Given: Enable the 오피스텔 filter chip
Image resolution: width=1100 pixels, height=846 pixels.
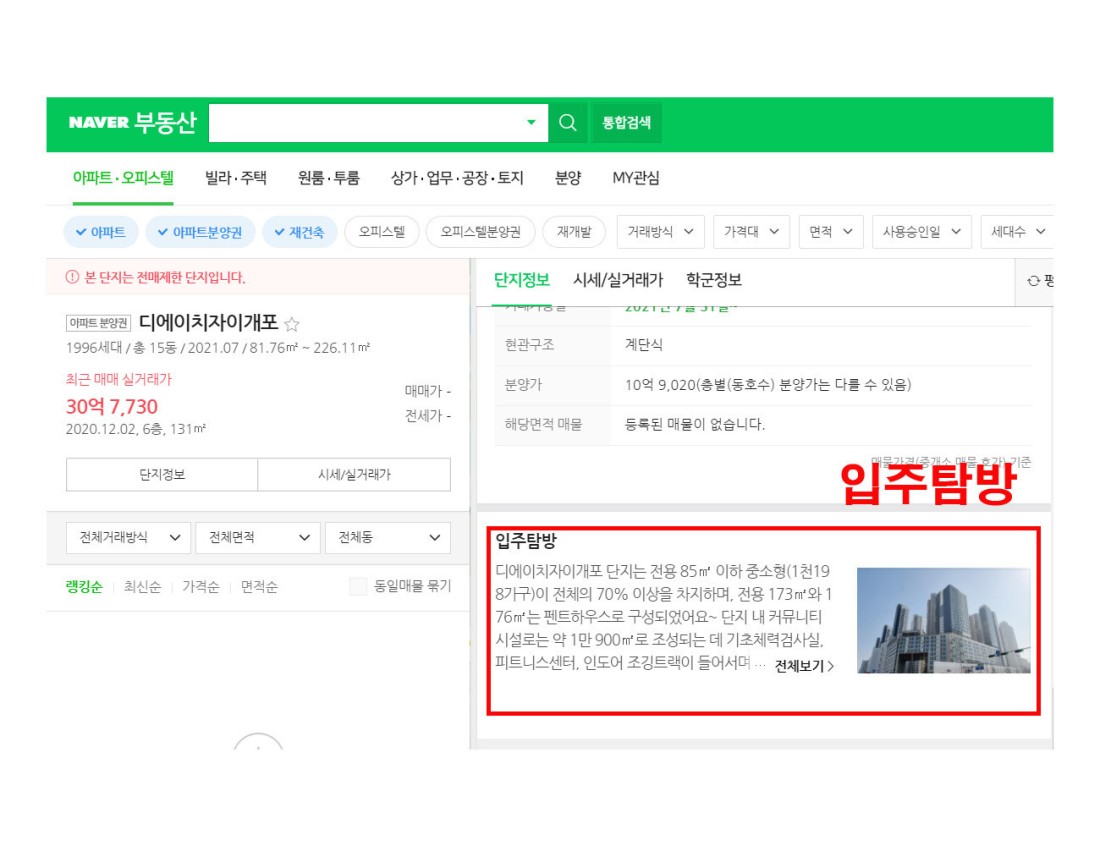Looking at the screenshot, I should point(382,232).
